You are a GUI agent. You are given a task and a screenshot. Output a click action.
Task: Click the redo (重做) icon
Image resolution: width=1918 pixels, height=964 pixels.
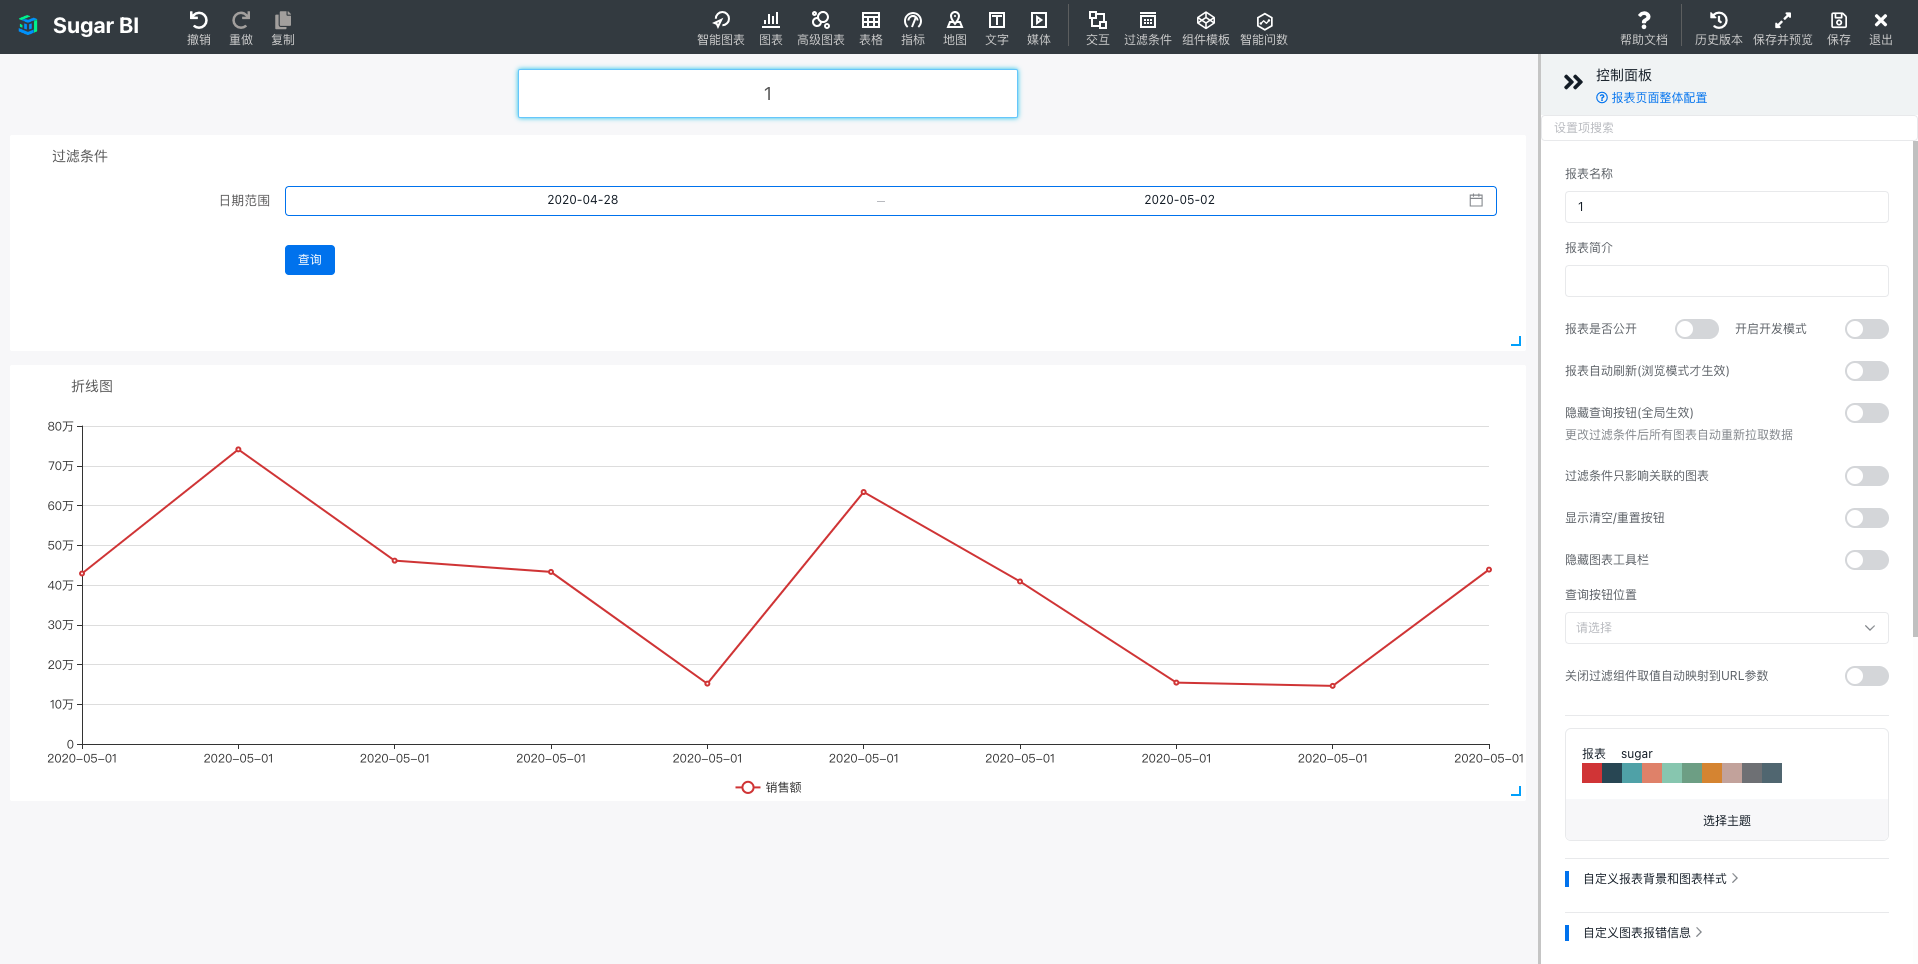tap(241, 27)
